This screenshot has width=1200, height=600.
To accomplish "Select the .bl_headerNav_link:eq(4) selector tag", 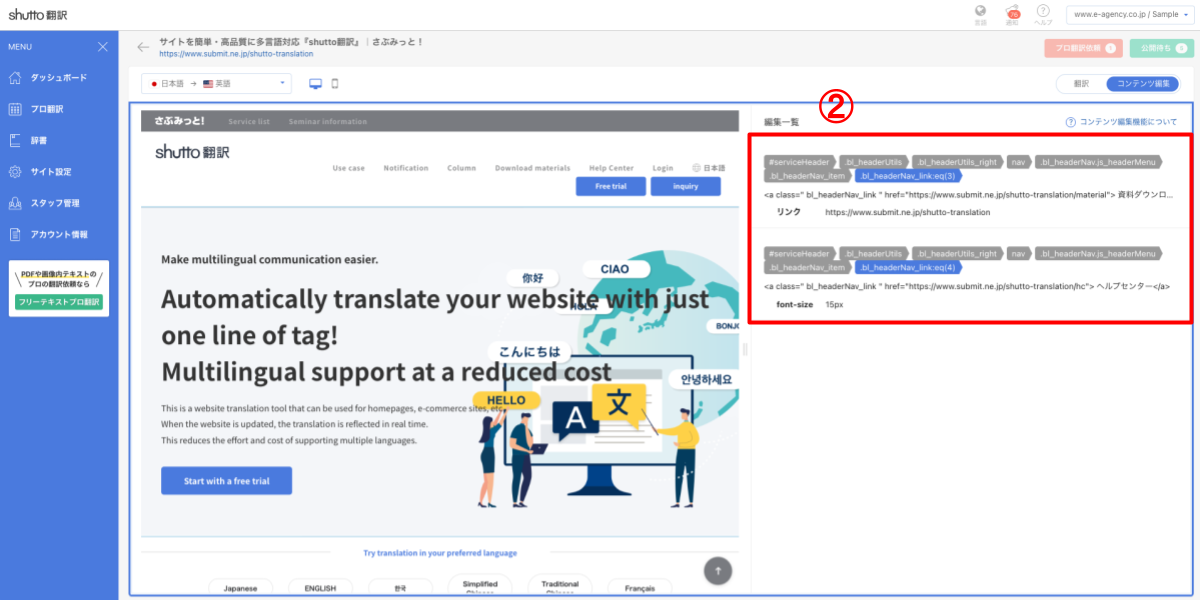I will (x=910, y=267).
